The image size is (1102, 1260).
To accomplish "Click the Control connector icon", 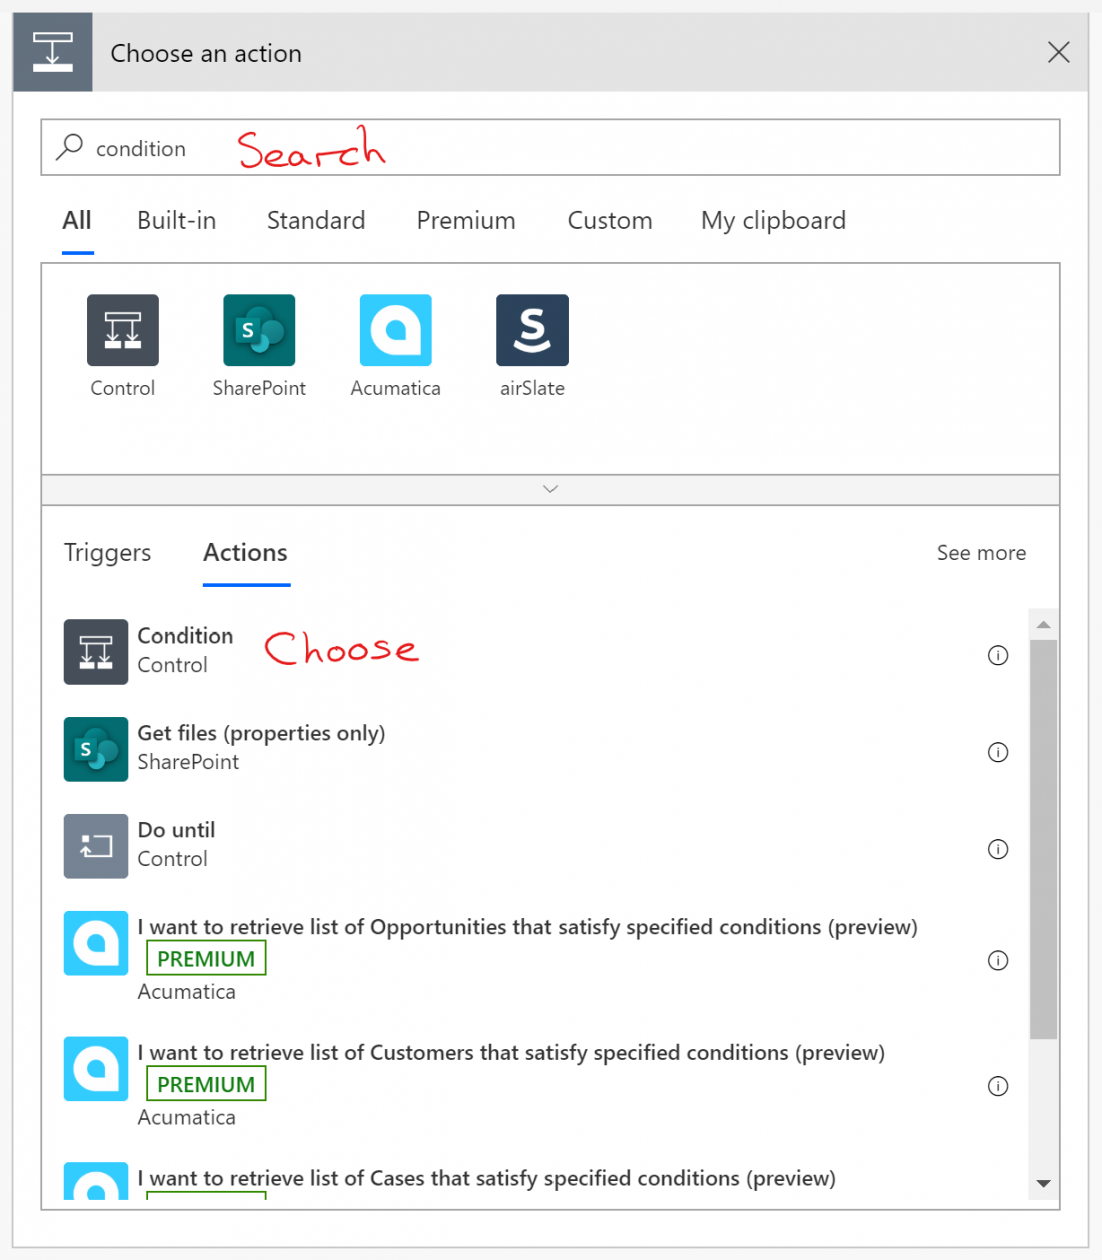I will (123, 330).
